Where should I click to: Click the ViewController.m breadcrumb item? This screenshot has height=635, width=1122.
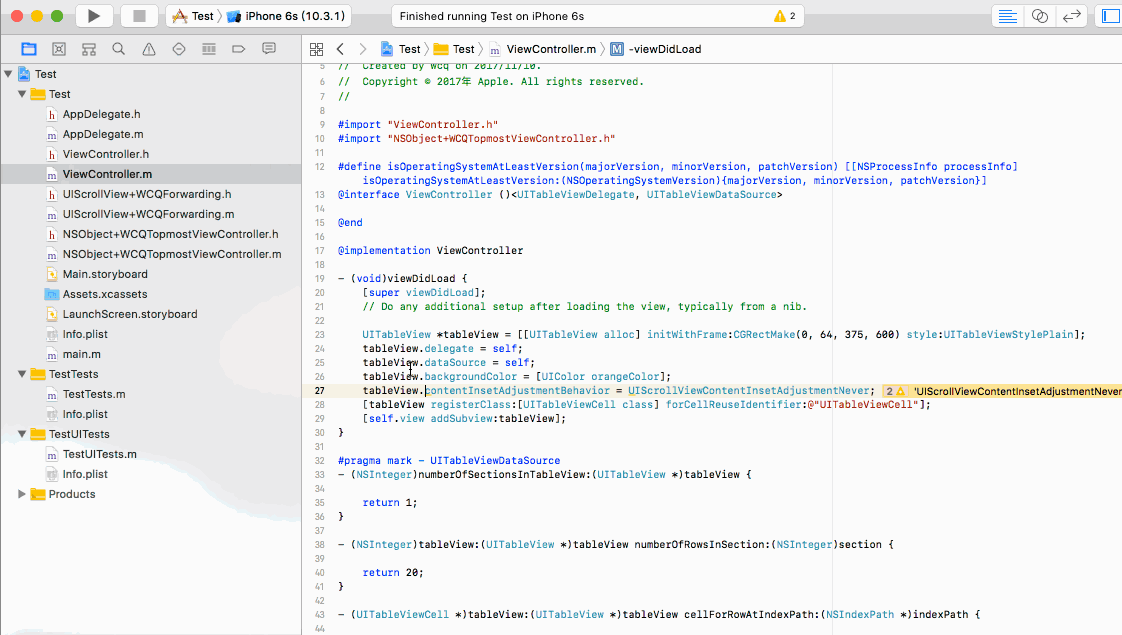coord(551,49)
